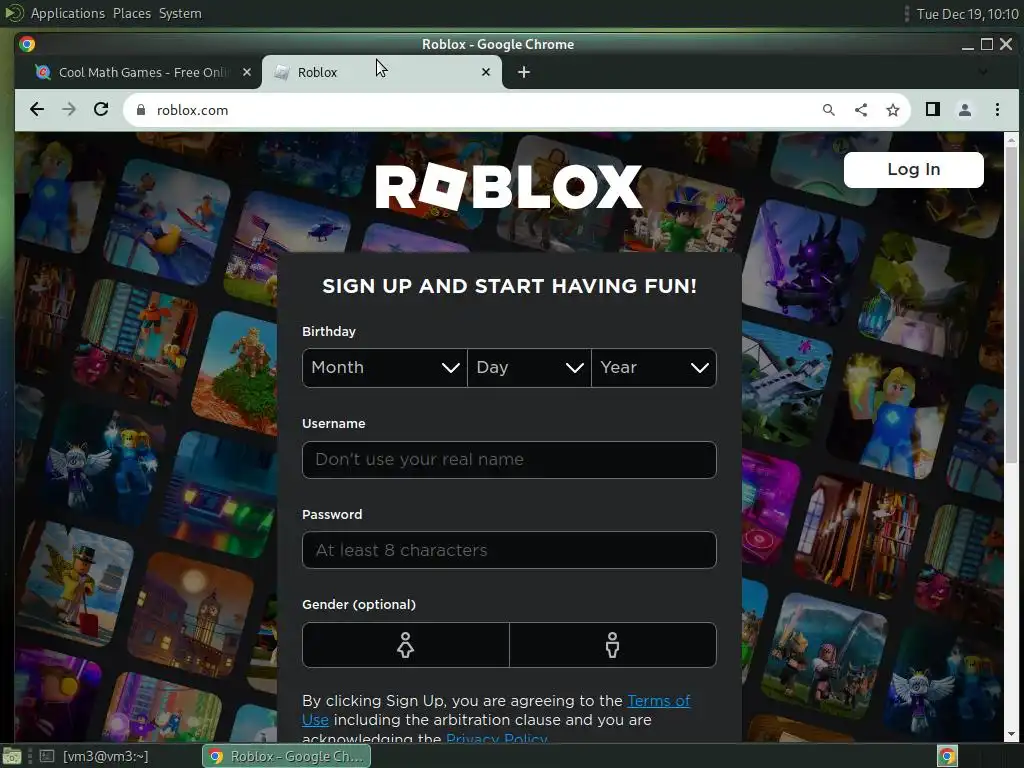Click the Chrome icon in bottom panel tray
The height and width of the screenshot is (768, 1024).
(x=947, y=756)
